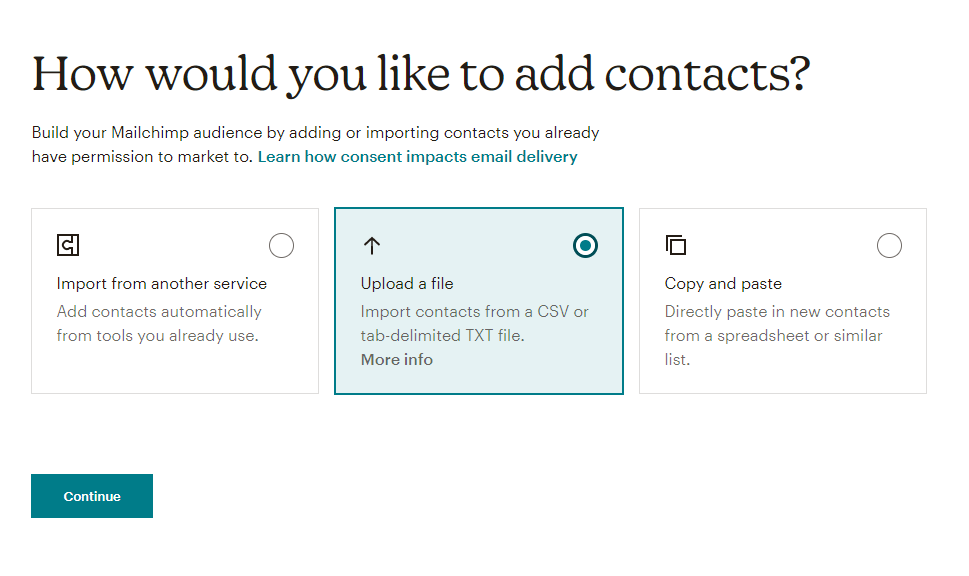
Task: Open Learn how consent impacts email delivery
Action: [x=418, y=157]
